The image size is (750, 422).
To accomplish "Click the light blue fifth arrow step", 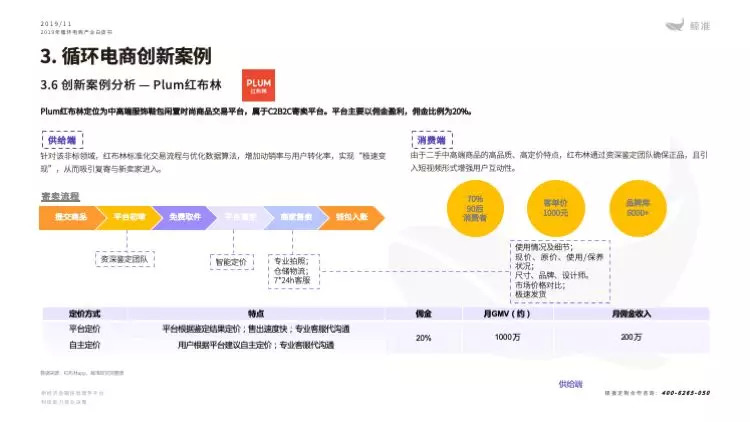I will [296, 217].
